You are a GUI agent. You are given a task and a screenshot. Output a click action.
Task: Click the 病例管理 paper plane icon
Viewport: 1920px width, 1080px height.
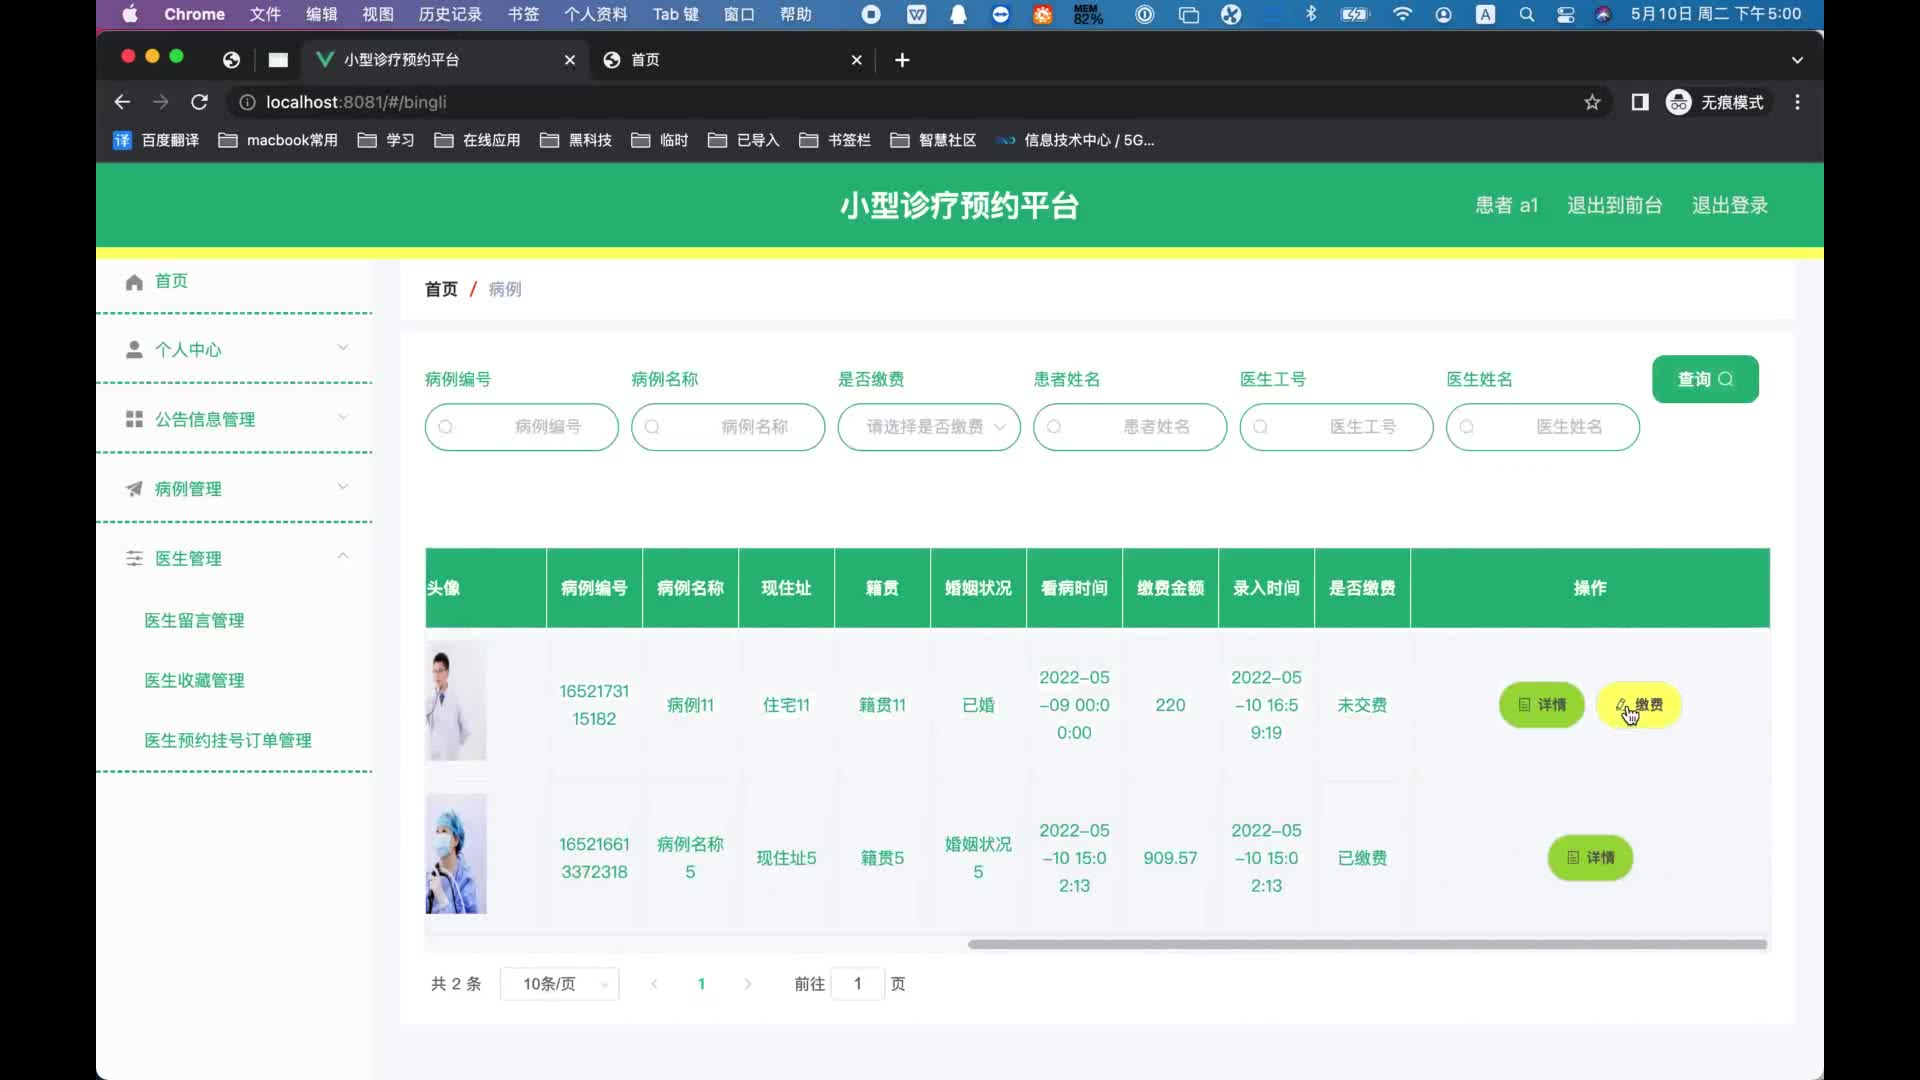[134, 489]
